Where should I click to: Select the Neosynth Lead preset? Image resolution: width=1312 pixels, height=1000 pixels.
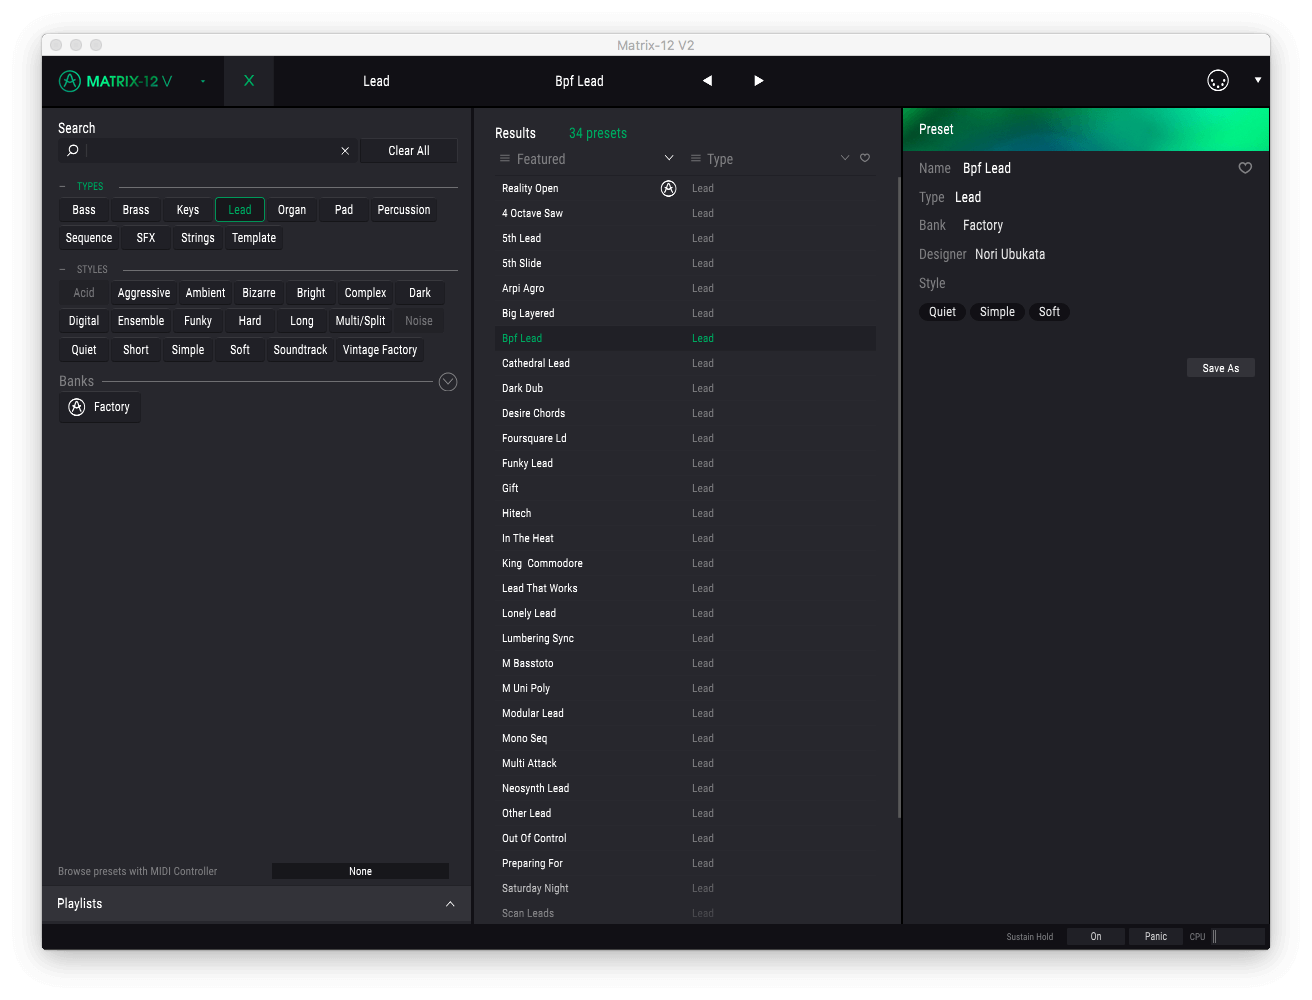(x=686, y=788)
